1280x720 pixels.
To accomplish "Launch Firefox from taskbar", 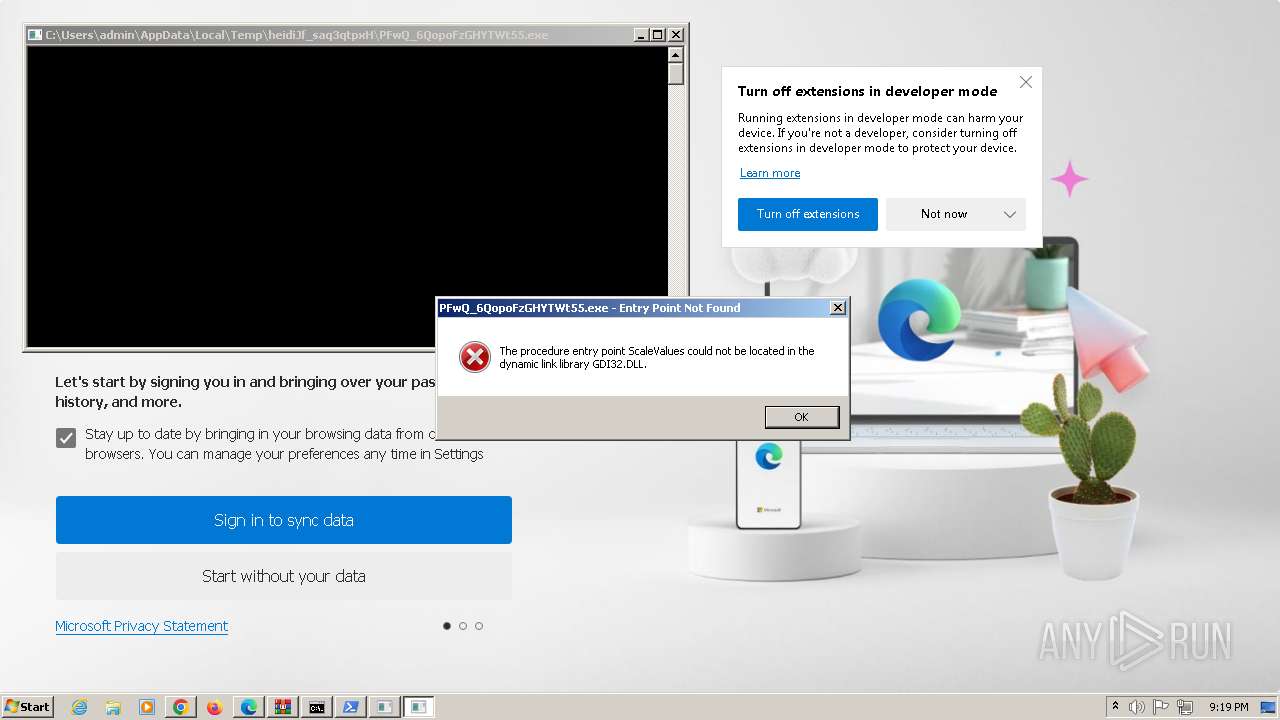I will (x=214, y=707).
